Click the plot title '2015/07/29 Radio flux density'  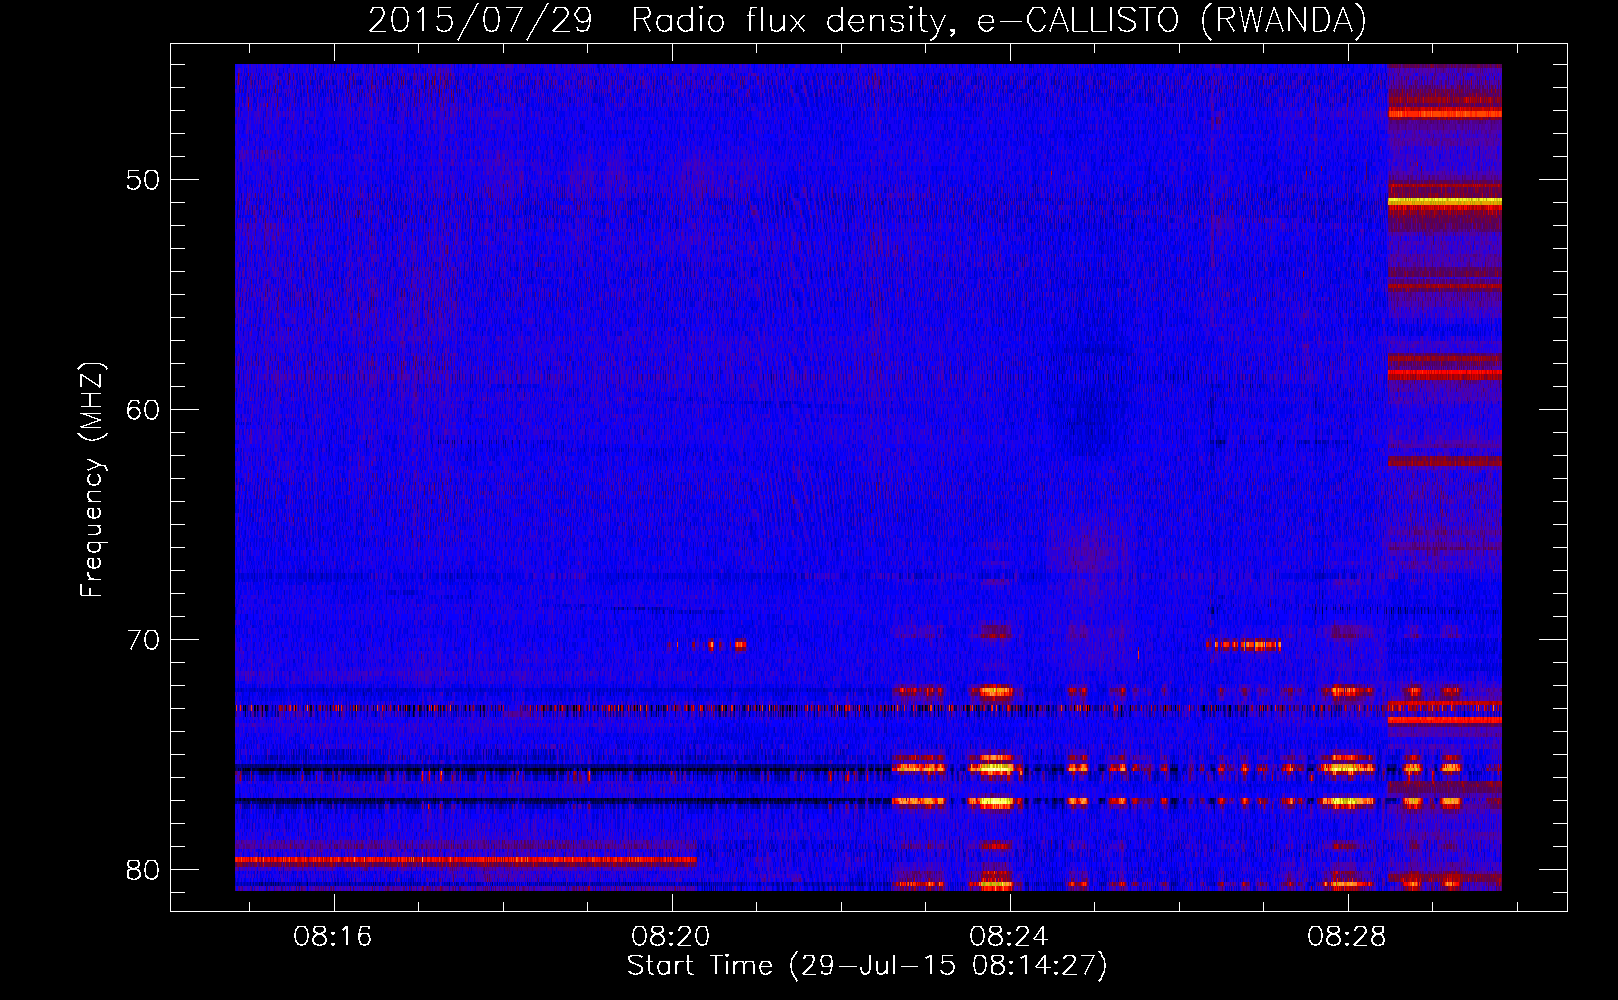tap(656, 20)
